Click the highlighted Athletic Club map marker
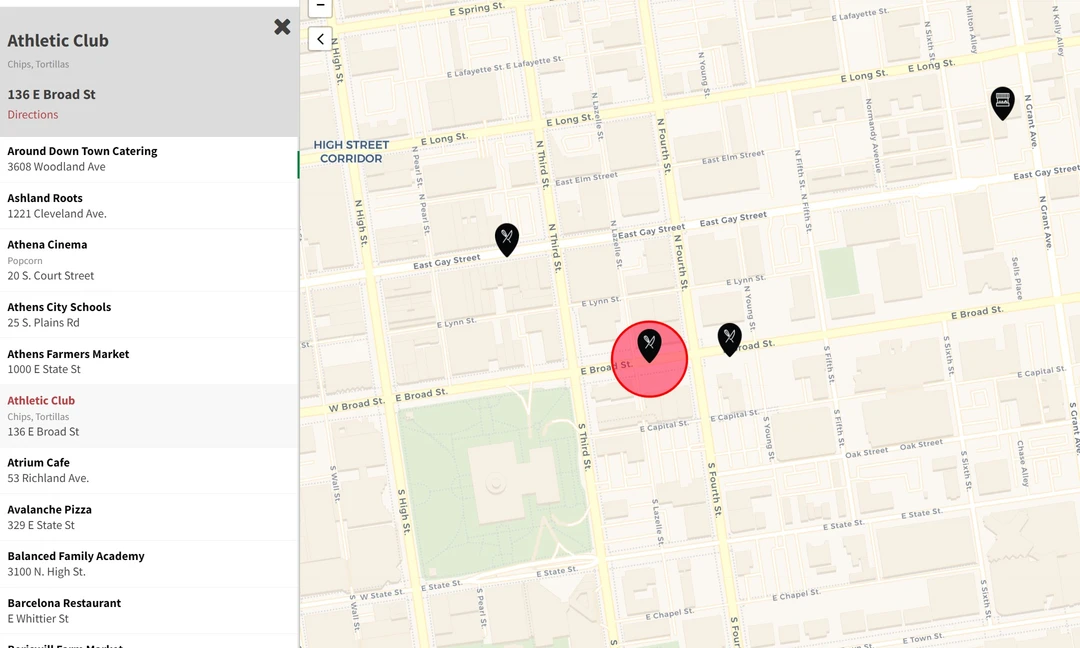 coord(649,346)
